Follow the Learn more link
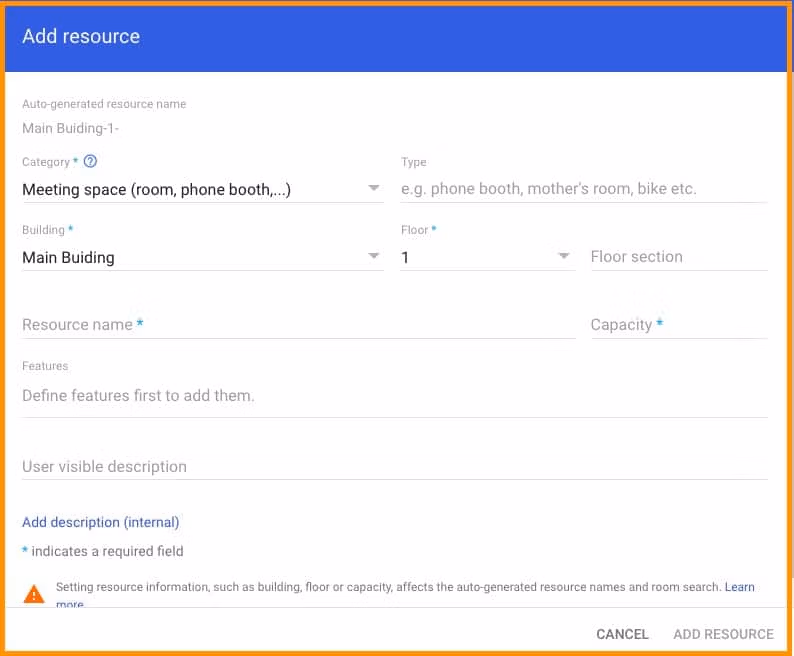The width and height of the screenshot is (794, 656). [x=739, y=587]
